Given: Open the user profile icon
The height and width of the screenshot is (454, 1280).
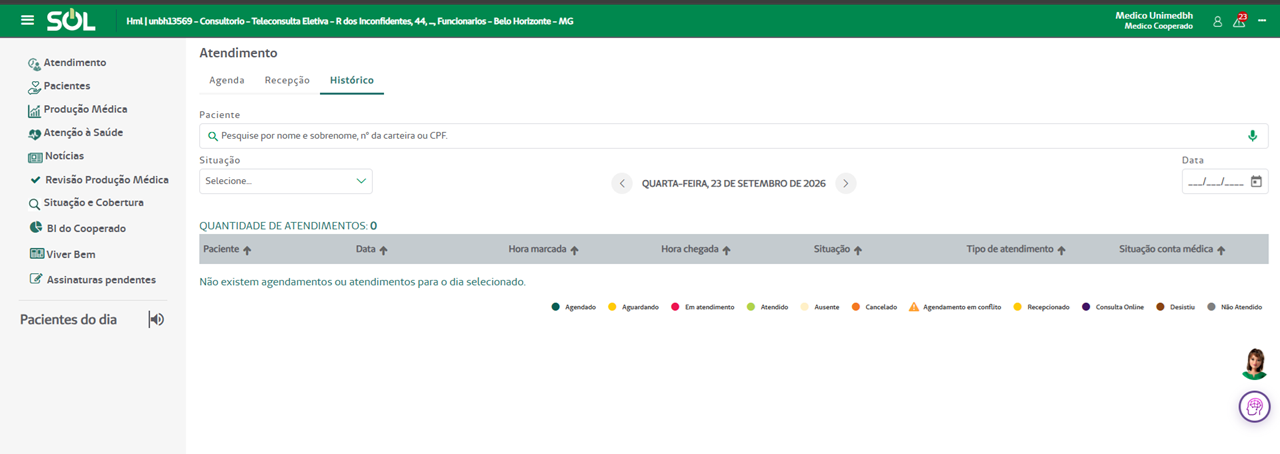Looking at the screenshot, I should point(1217,21).
